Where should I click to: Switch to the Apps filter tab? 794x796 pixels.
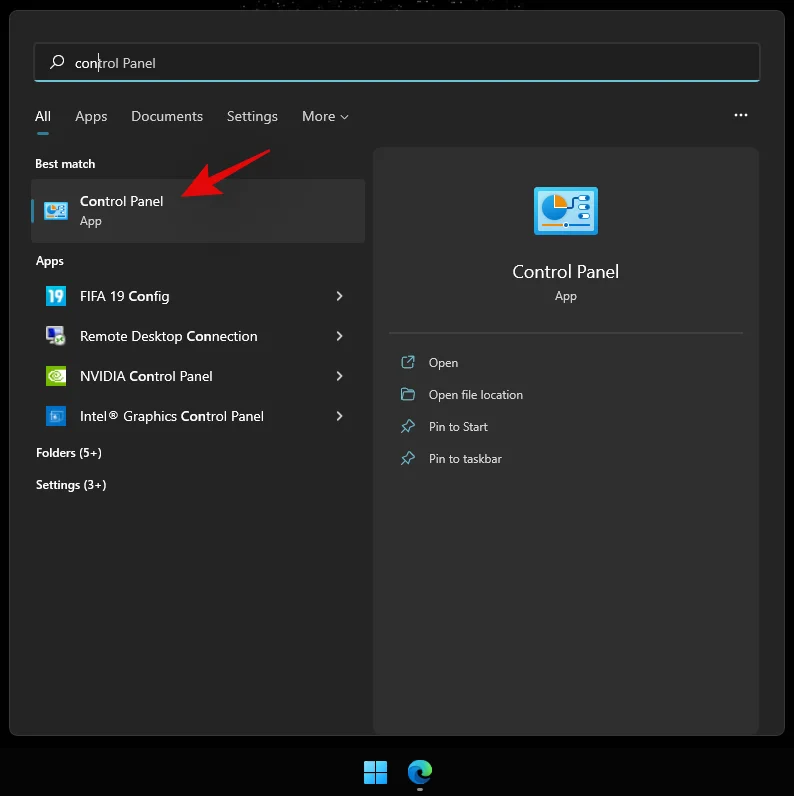point(91,116)
